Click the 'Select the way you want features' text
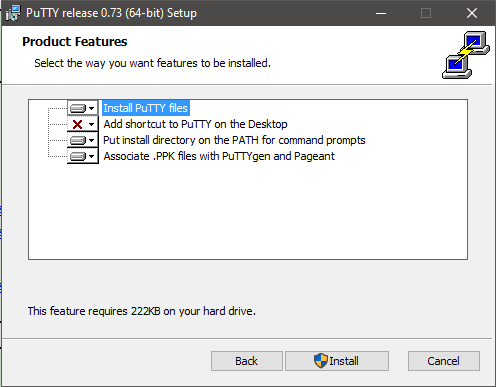 point(152,63)
